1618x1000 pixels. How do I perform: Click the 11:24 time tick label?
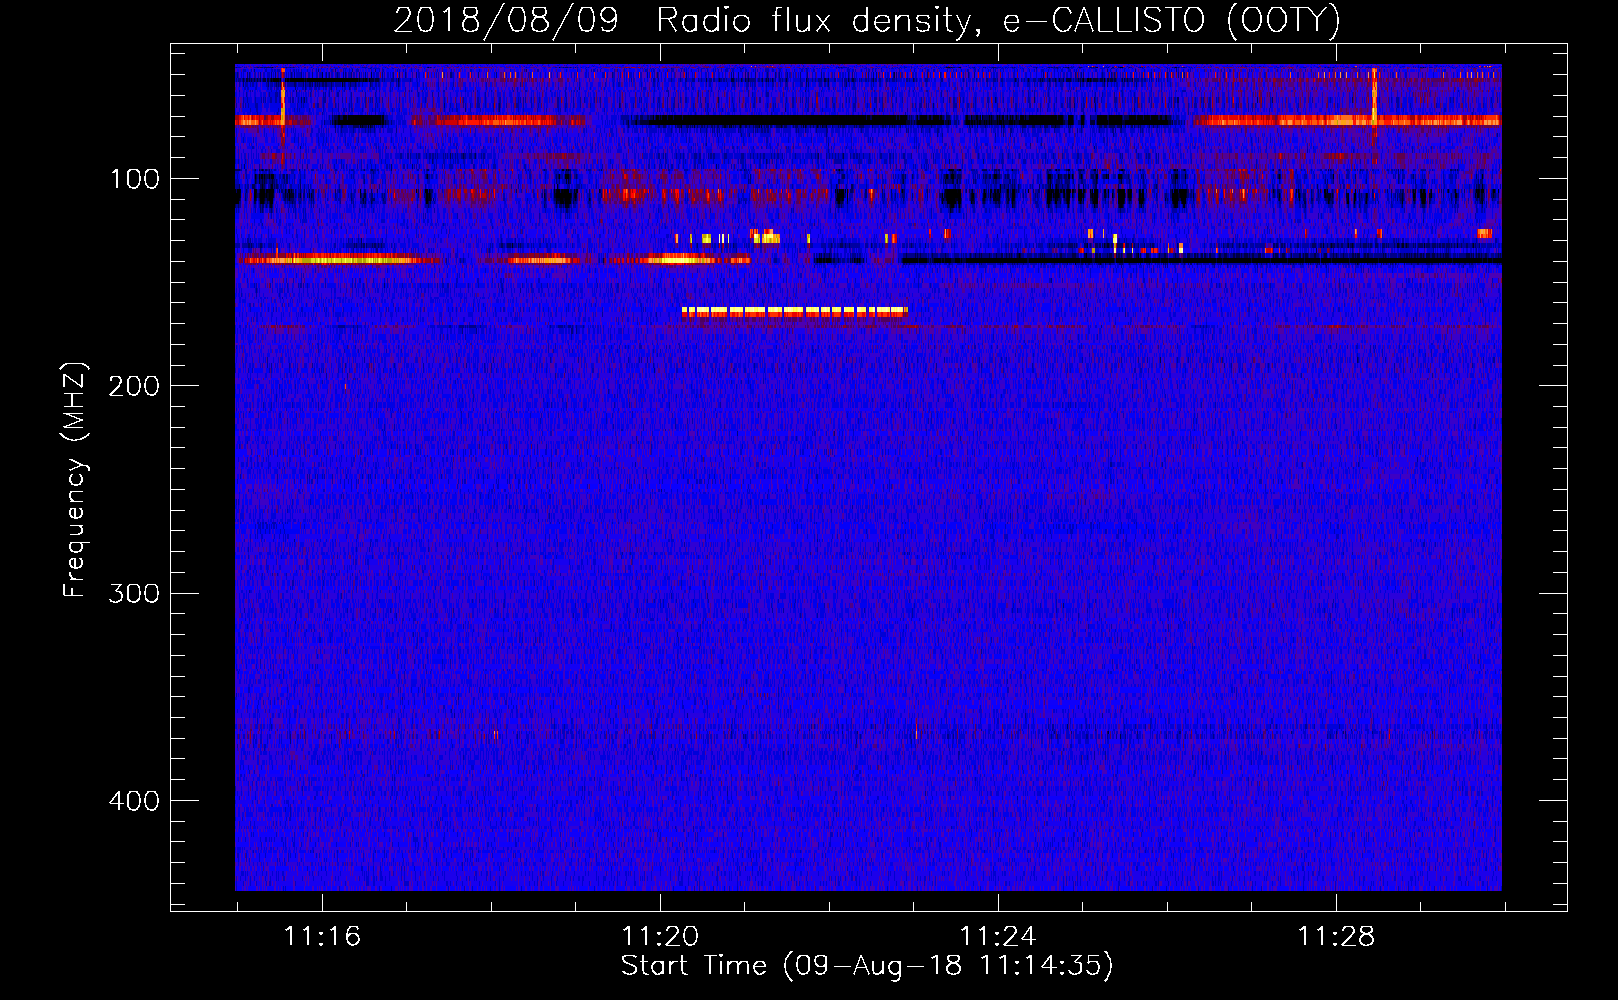coord(998,937)
